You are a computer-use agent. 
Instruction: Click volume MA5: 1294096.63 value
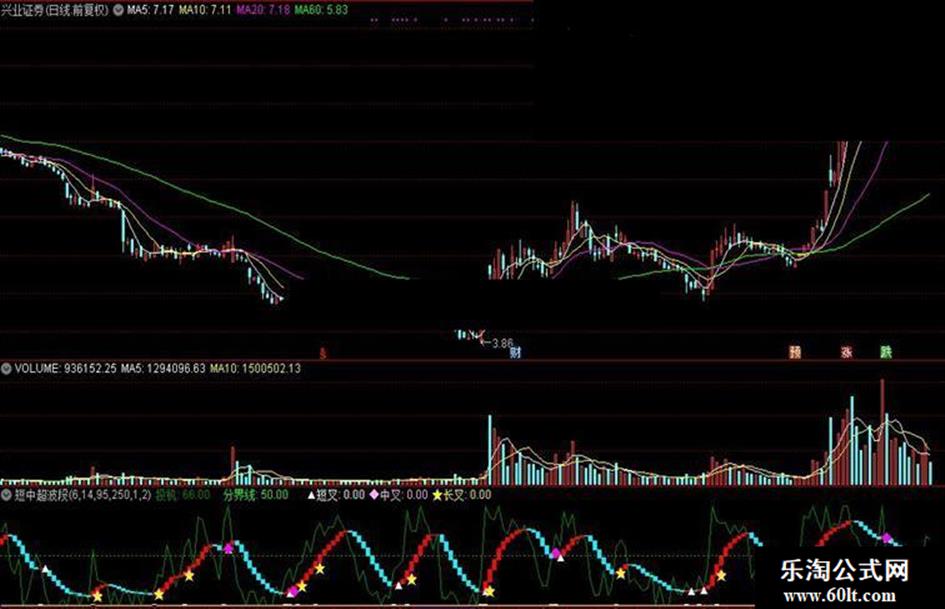pyautogui.click(x=163, y=368)
